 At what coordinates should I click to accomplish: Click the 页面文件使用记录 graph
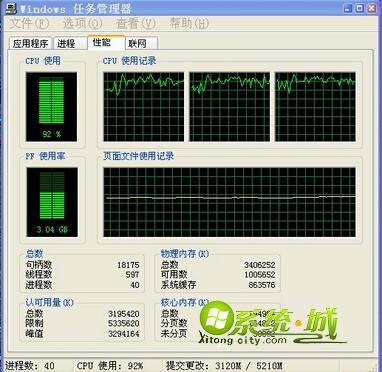click(229, 202)
